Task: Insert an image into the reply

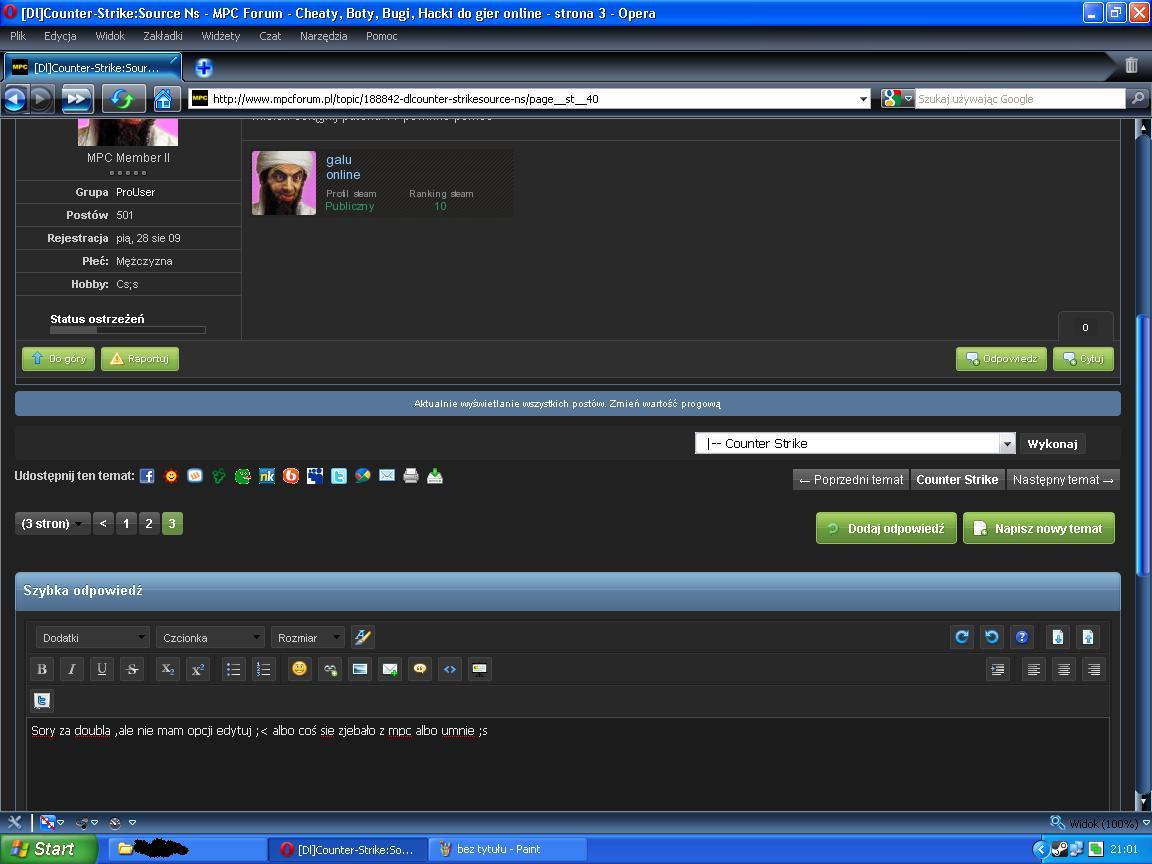Action: tap(360, 669)
